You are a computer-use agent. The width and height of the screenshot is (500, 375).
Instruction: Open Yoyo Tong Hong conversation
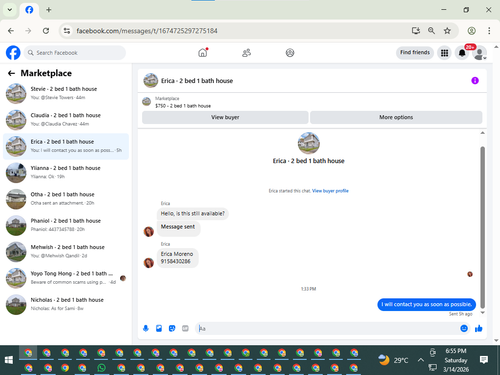click(x=66, y=278)
